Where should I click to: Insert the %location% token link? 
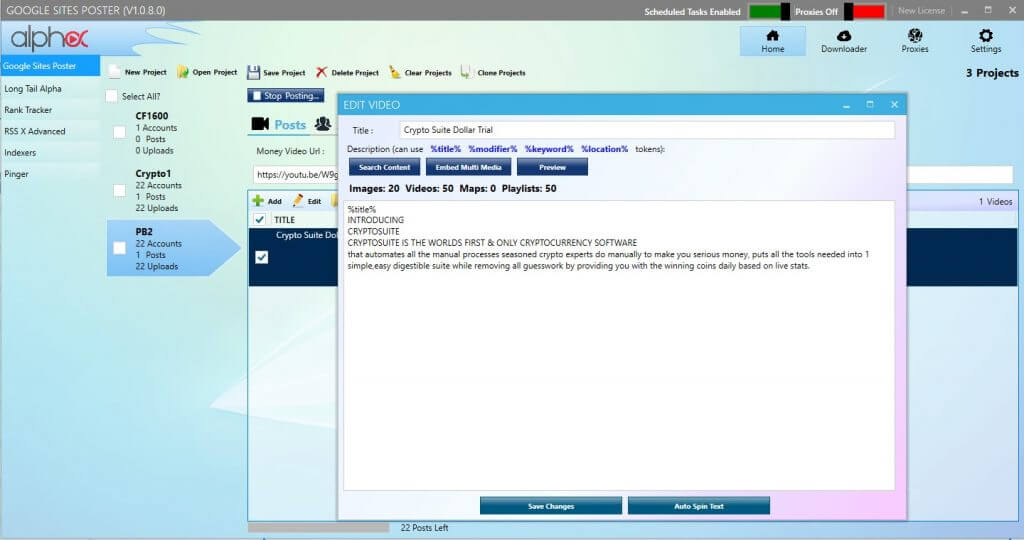[604, 149]
